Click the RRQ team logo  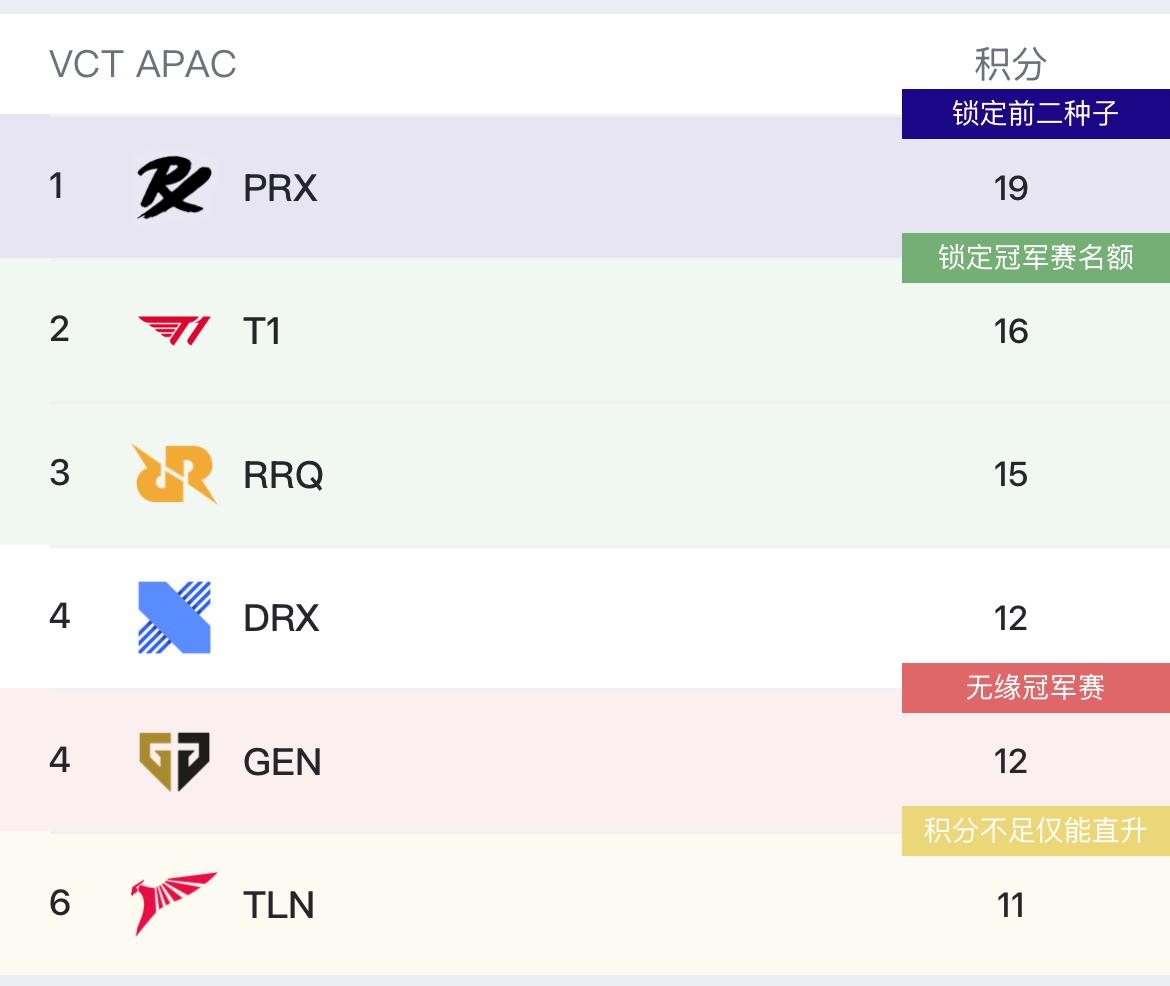[x=174, y=474]
